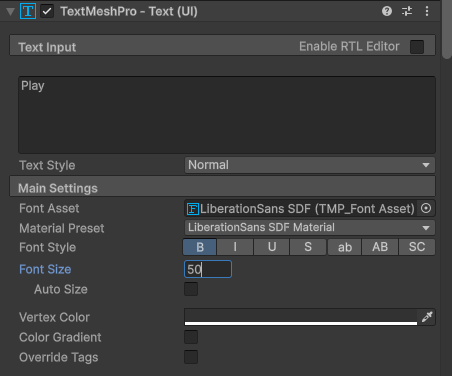The width and height of the screenshot is (452, 376).
Task: Click the TextMeshPro - Text (UI) title
Action: (x=129, y=11)
